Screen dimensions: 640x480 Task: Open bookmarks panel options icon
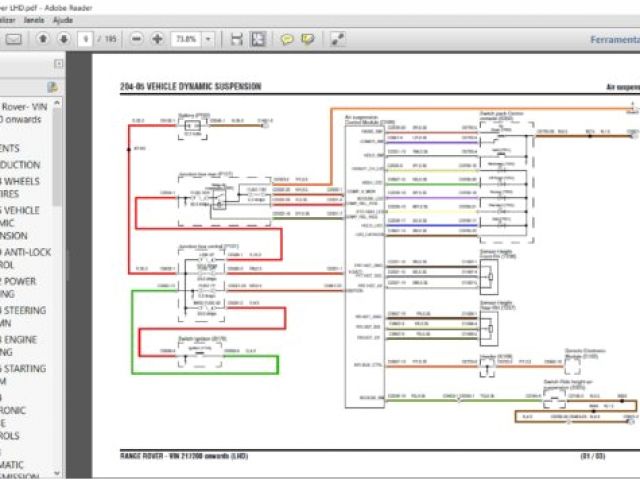click(52, 88)
